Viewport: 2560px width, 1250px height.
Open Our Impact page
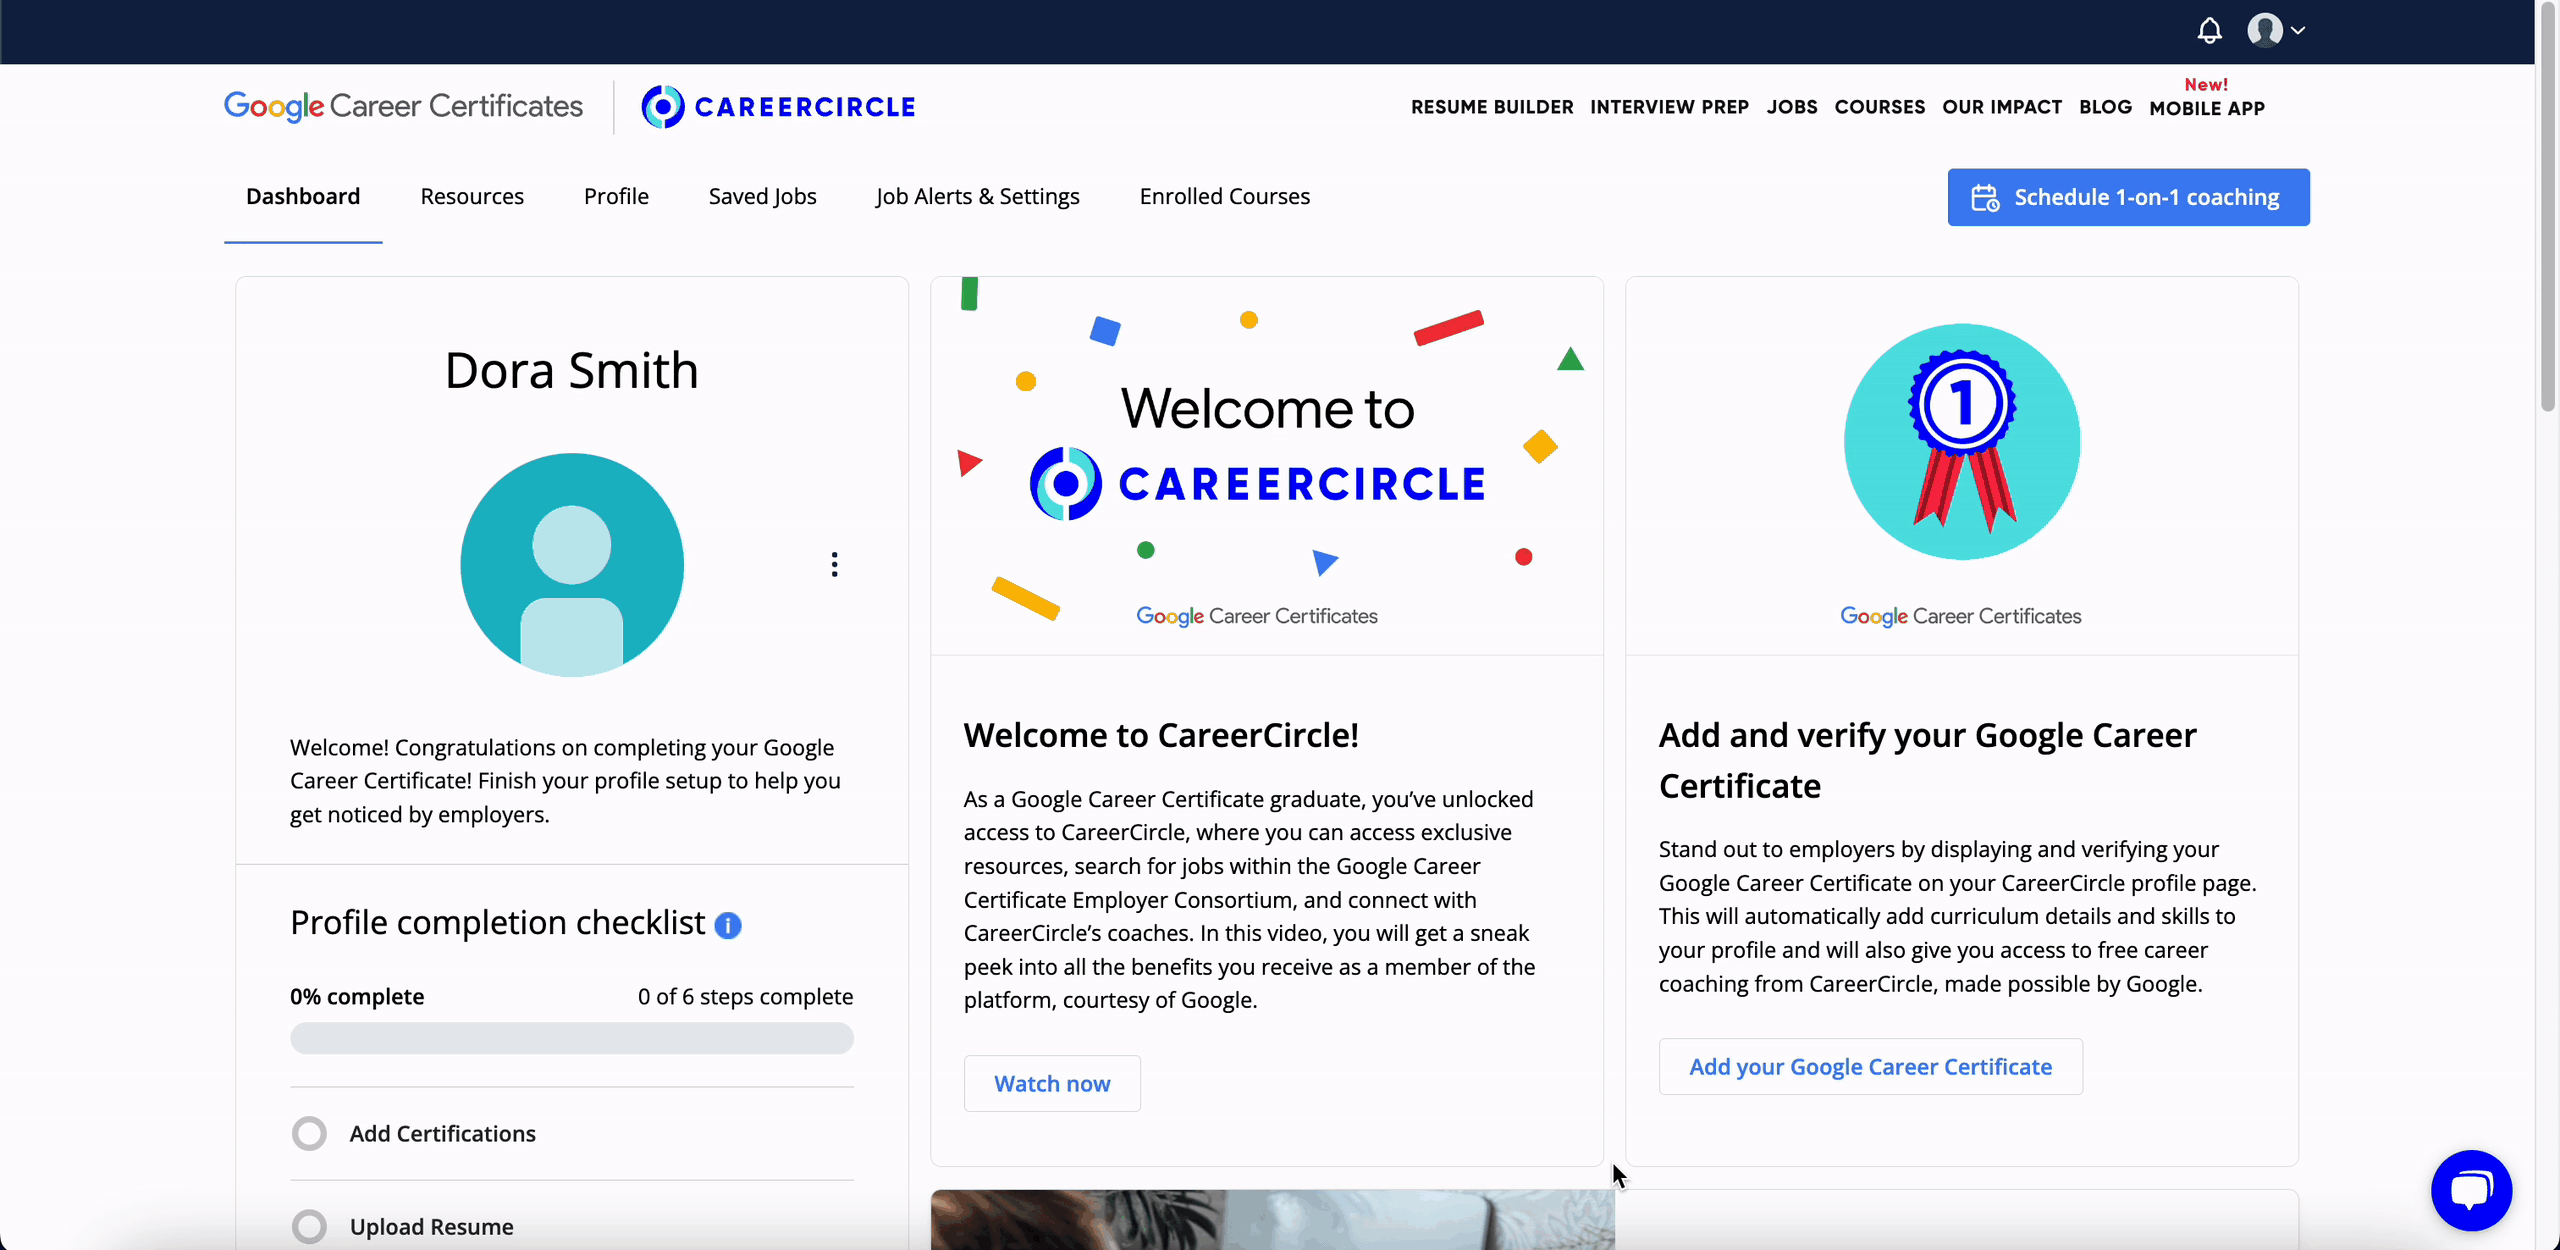(x=2002, y=107)
